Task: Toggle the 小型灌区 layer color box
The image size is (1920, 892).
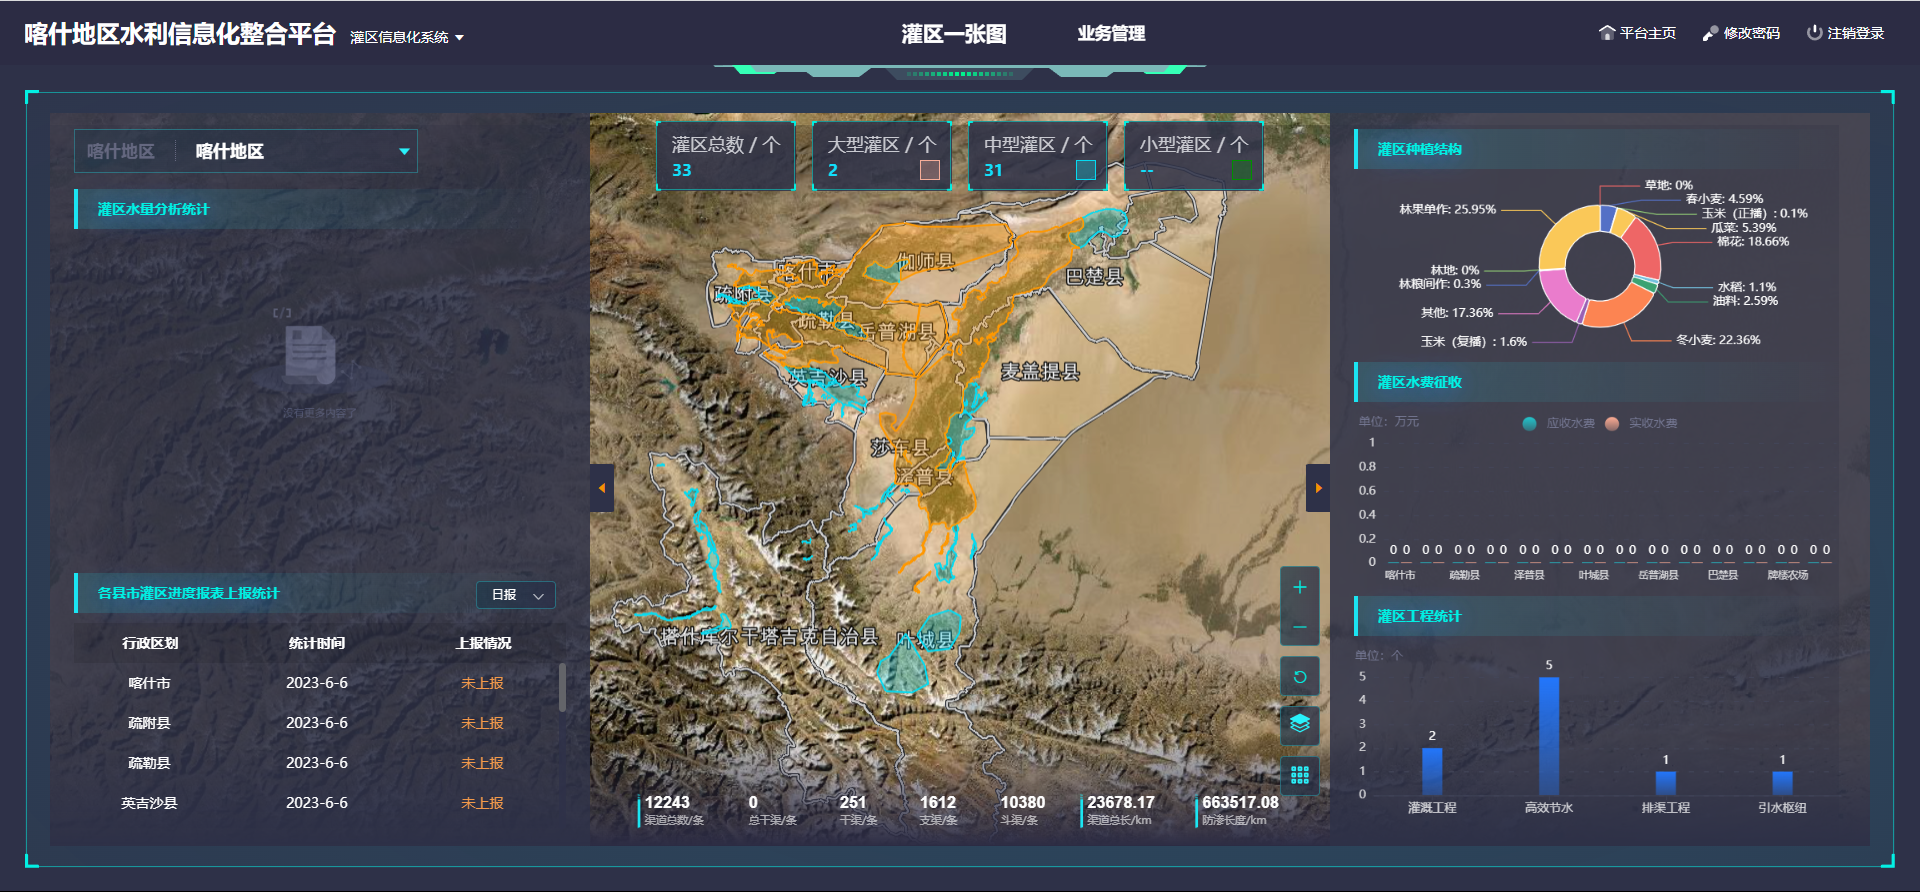Action: pos(1241,170)
